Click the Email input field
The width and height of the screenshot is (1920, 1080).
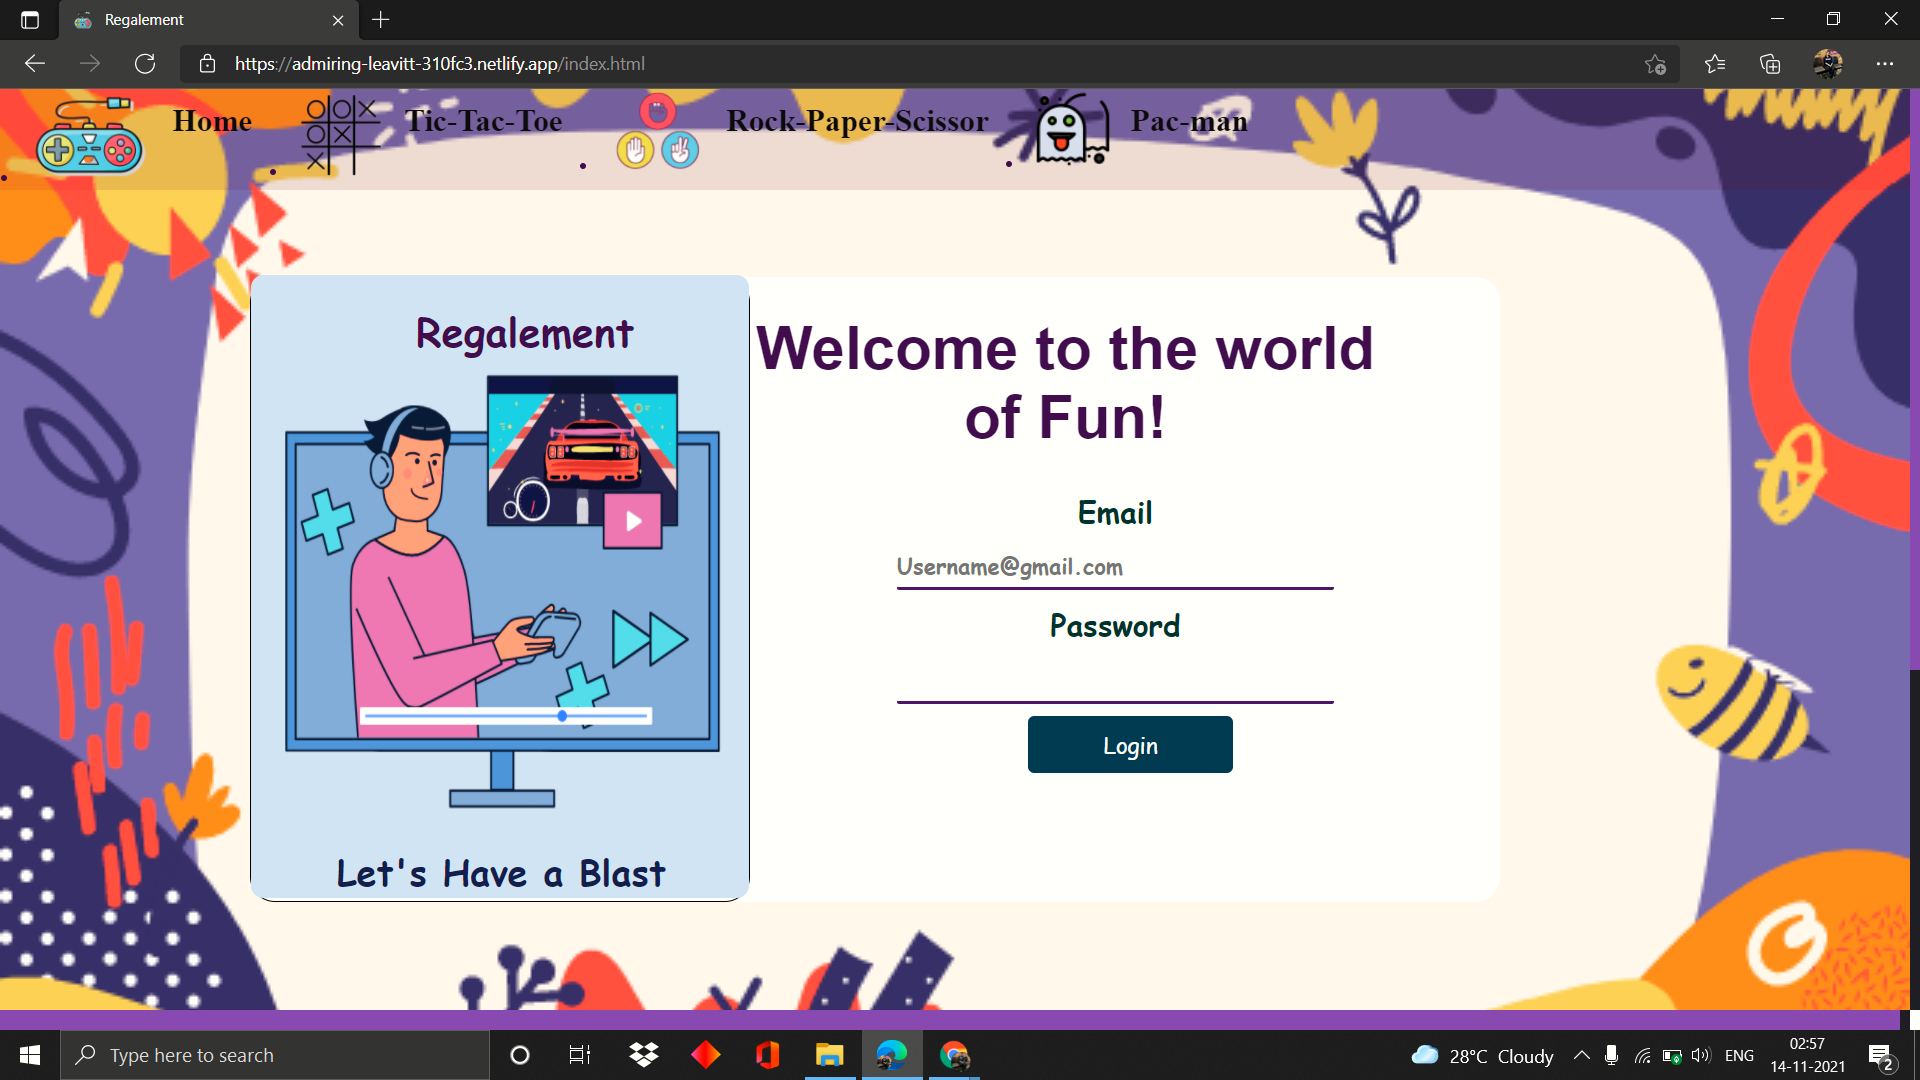click(x=1114, y=567)
